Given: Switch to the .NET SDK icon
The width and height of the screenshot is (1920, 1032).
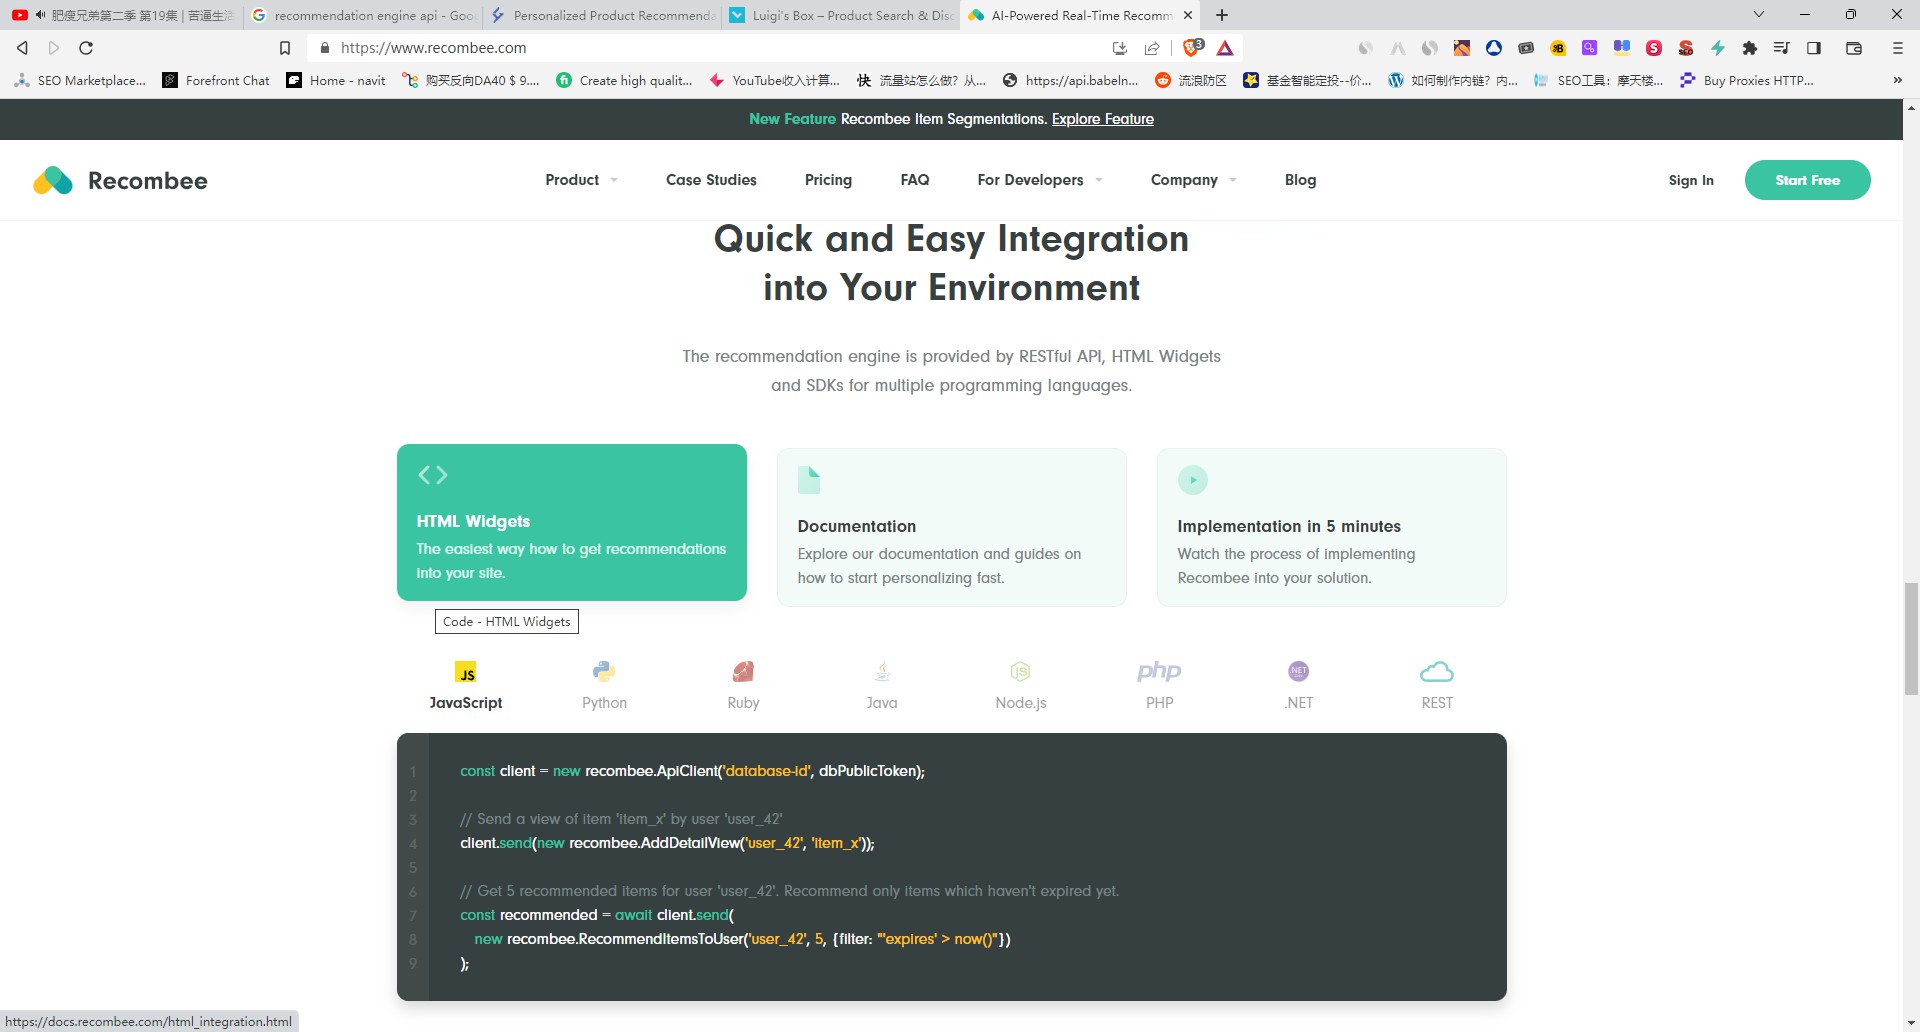Looking at the screenshot, I should click(1298, 672).
